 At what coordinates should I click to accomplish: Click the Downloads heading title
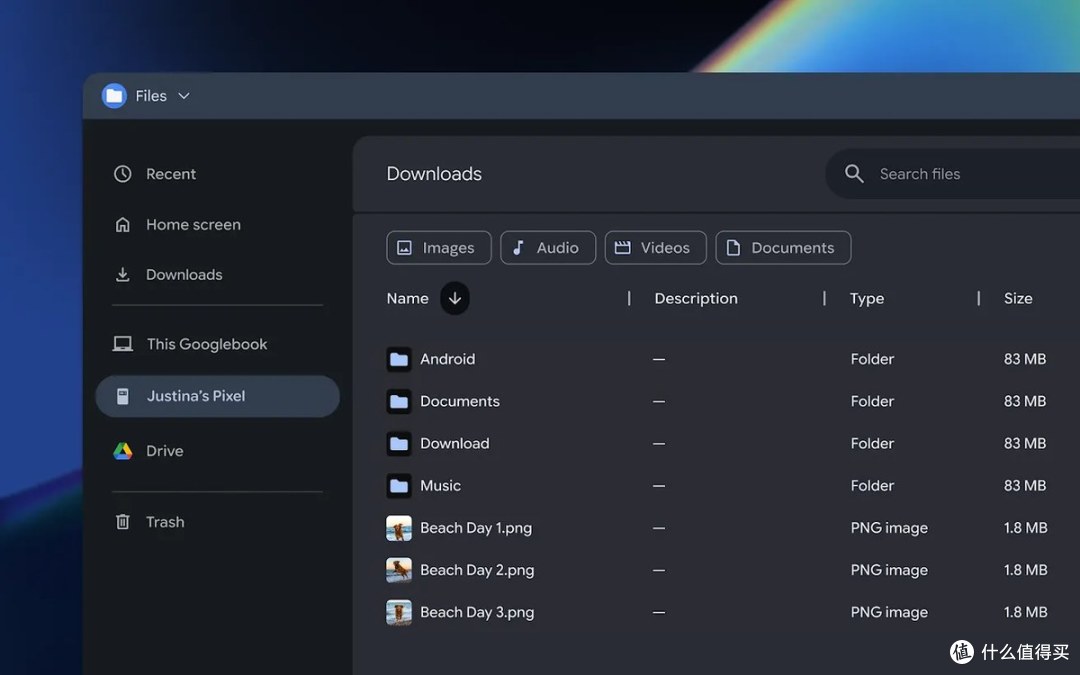[434, 174]
